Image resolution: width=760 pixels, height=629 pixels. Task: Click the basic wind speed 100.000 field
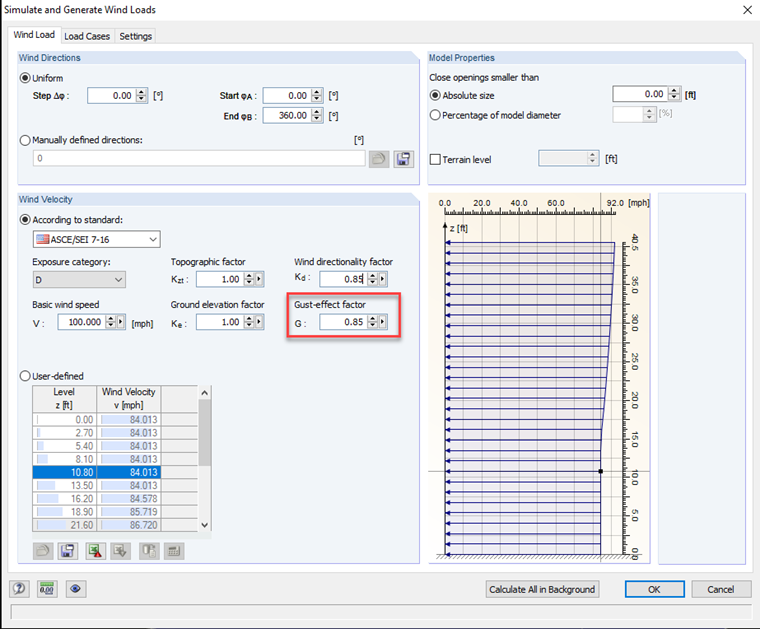point(81,322)
